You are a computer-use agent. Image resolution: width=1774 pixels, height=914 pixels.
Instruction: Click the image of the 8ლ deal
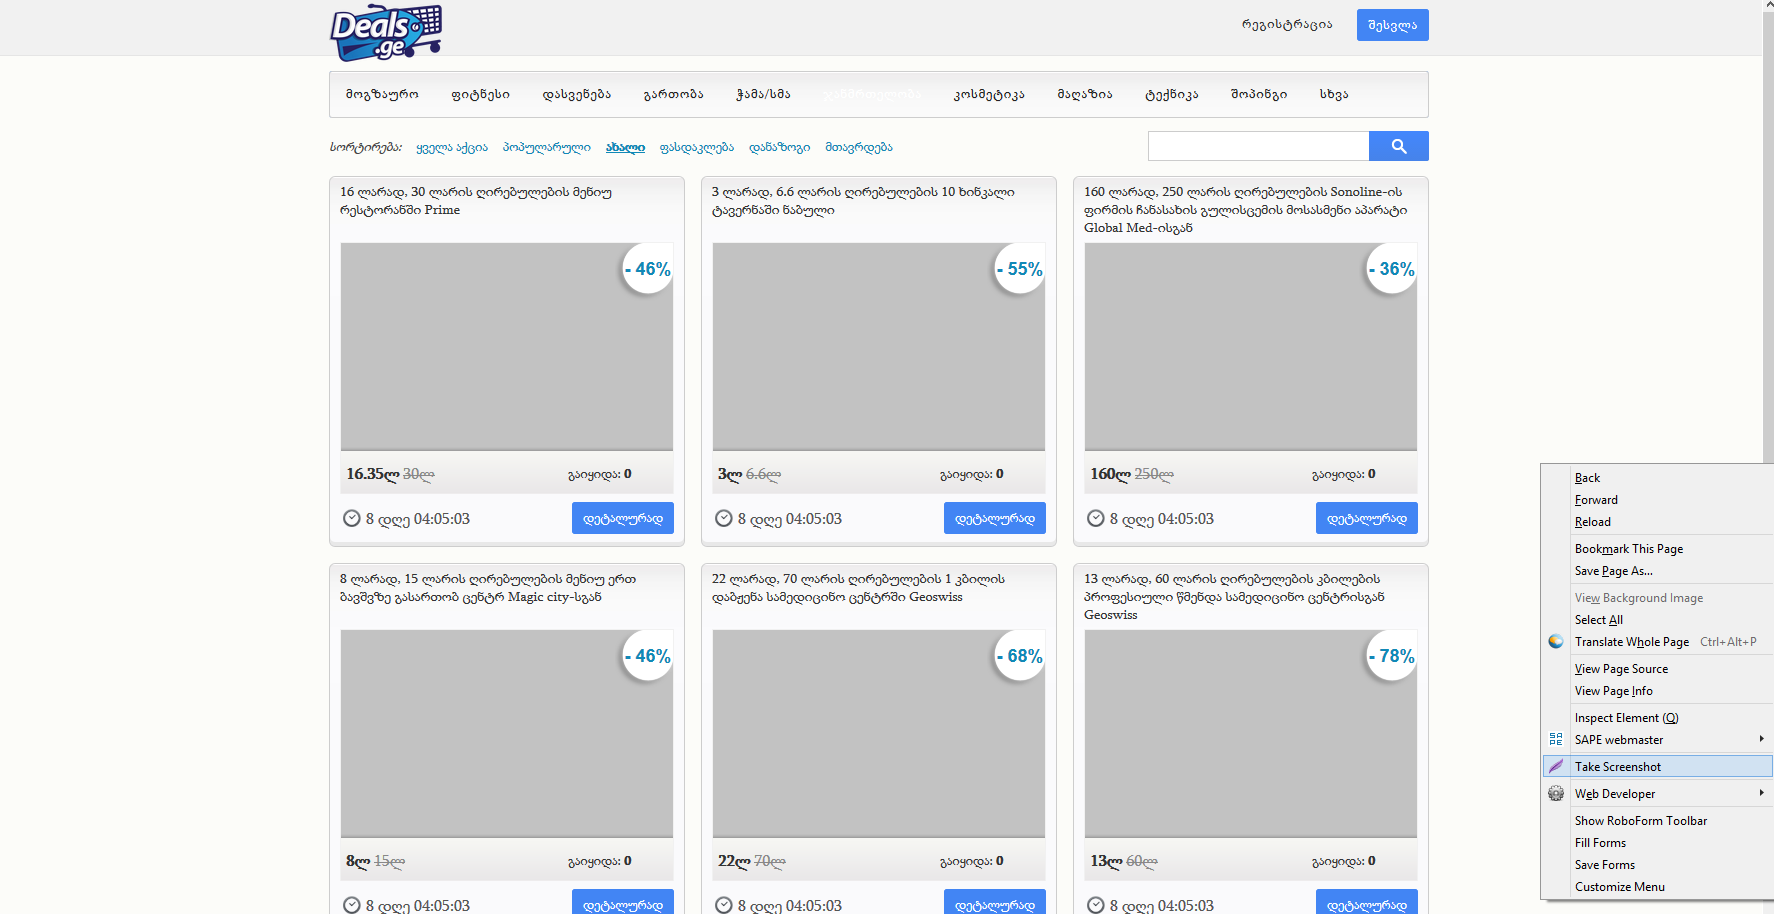click(507, 733)
